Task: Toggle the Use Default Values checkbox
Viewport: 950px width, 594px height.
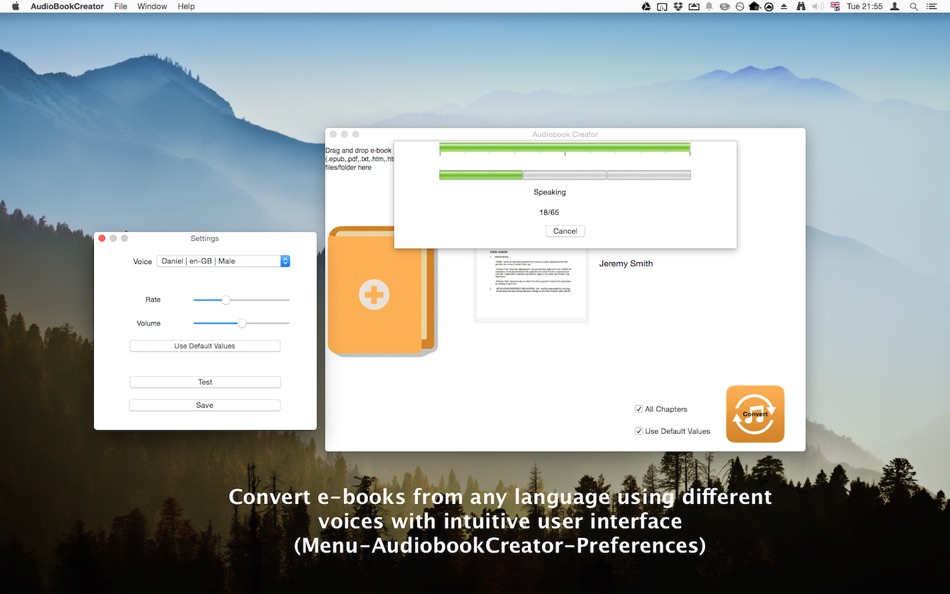Action: (x=639, y=431)
